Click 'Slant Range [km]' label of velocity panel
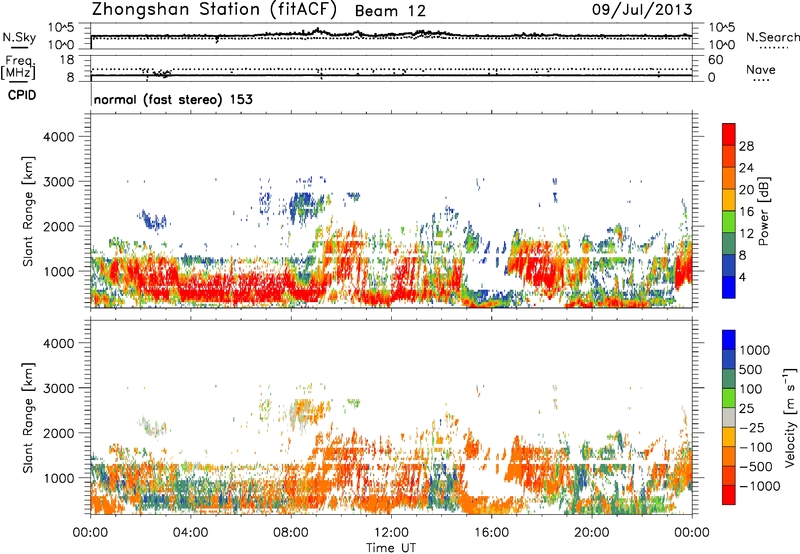800x554 pixels. tap(28, 418)
